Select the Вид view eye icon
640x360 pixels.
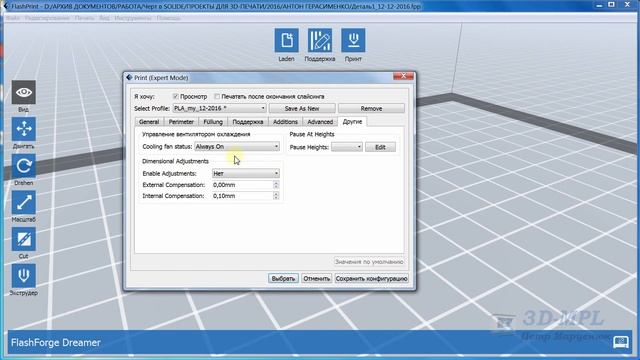coord(24,92)
